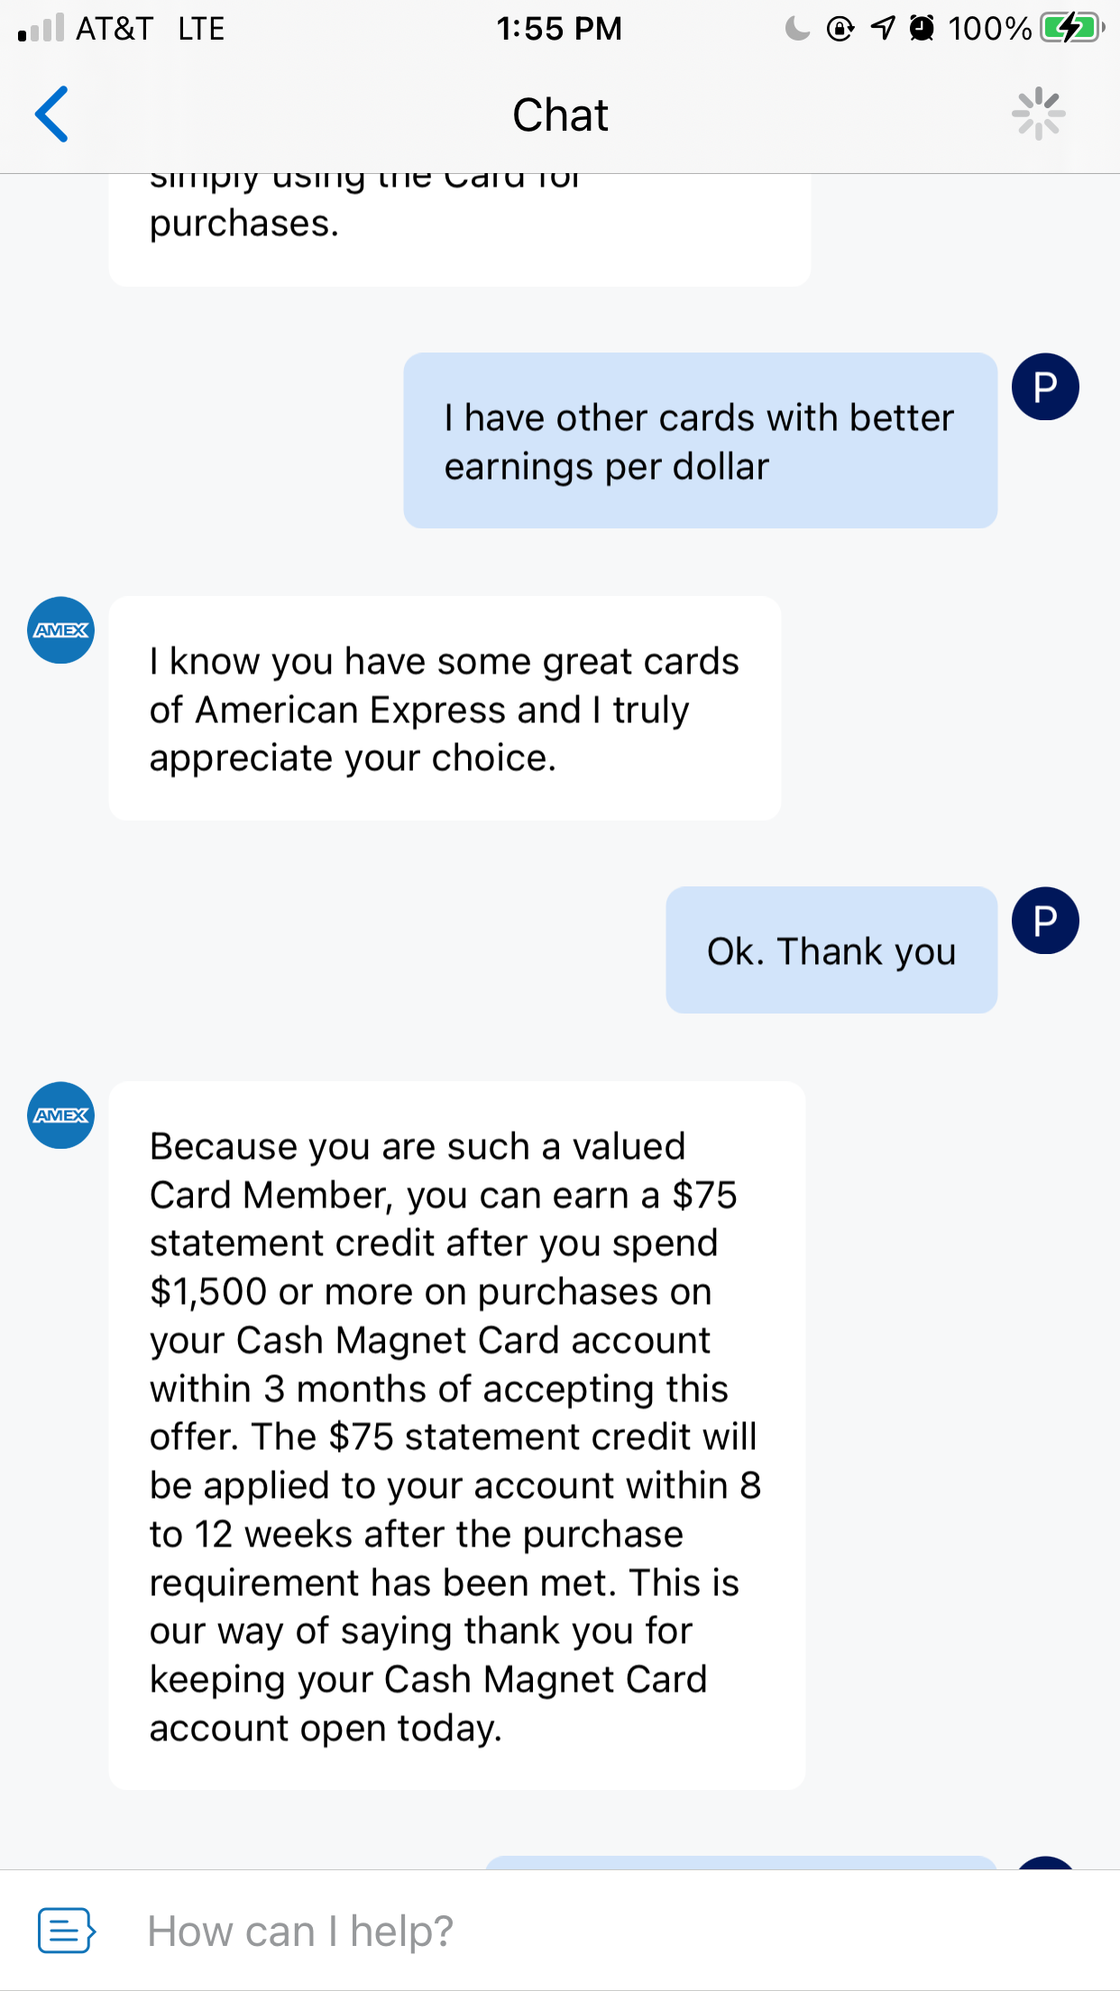Tap the P avatar beside 'I have other cards'
Image resolution: width=1120 pixels, height=1991 pixels.
[1045, 386]
